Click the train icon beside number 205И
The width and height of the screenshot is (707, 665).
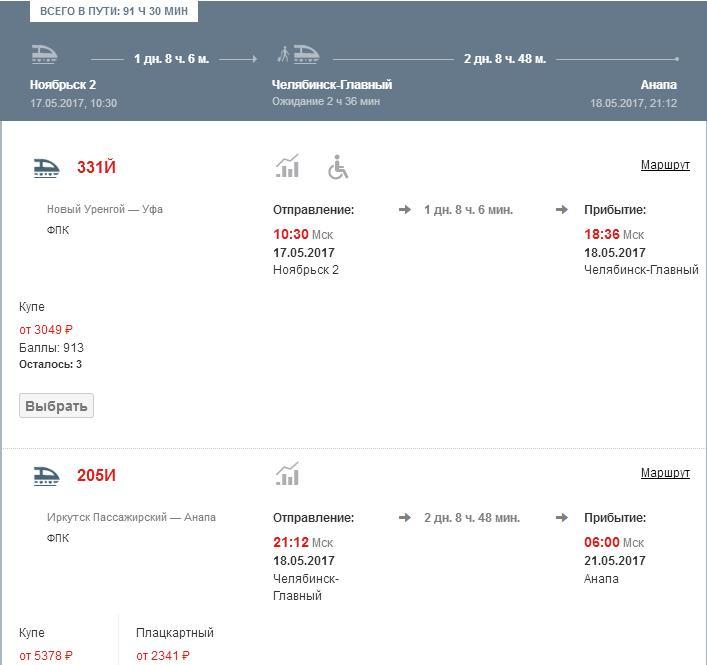coord(46,476)
